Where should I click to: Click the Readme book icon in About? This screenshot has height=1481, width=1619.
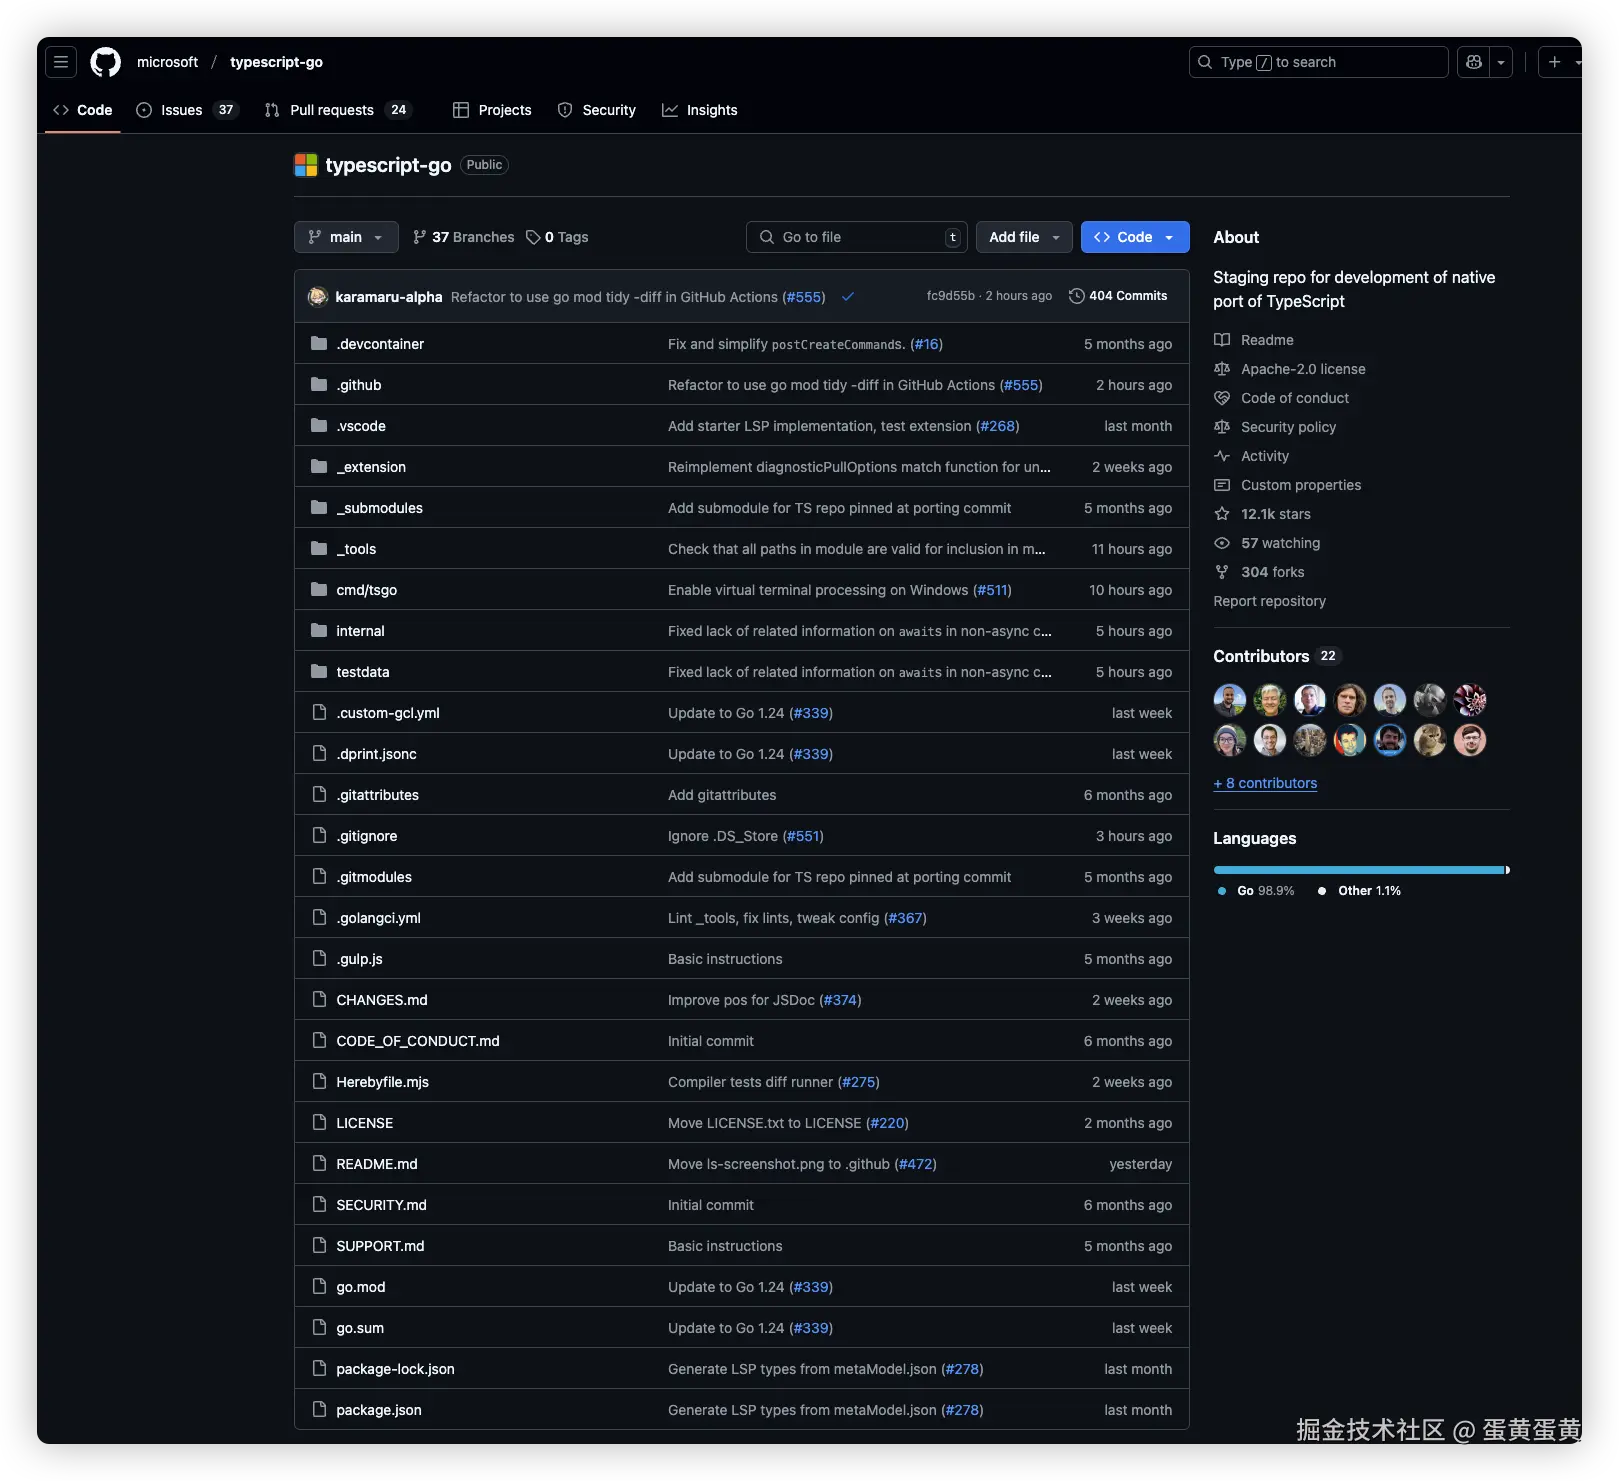coord(1222,340)
